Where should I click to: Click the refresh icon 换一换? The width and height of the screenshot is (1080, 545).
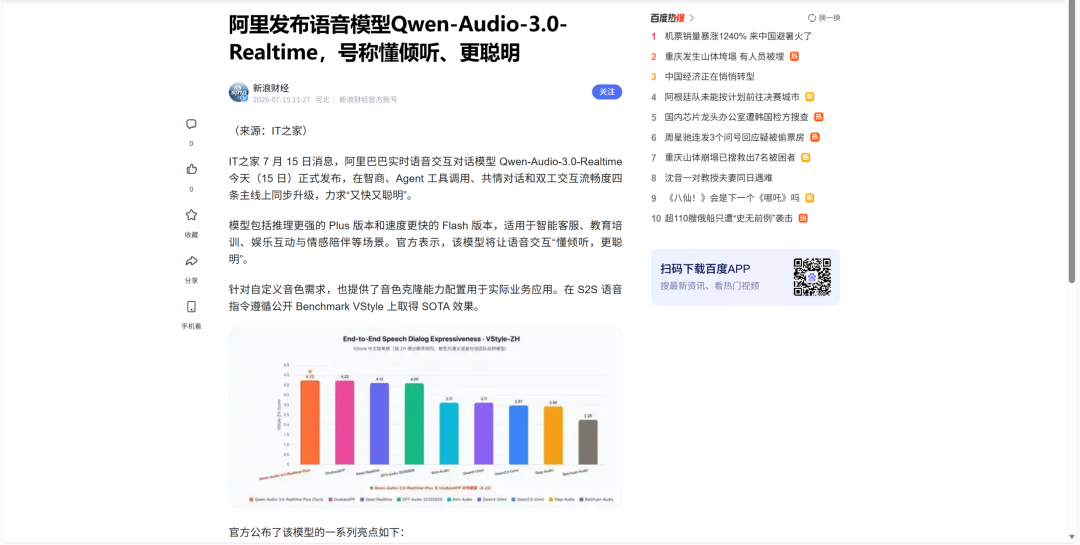click(x=812, y=18)
